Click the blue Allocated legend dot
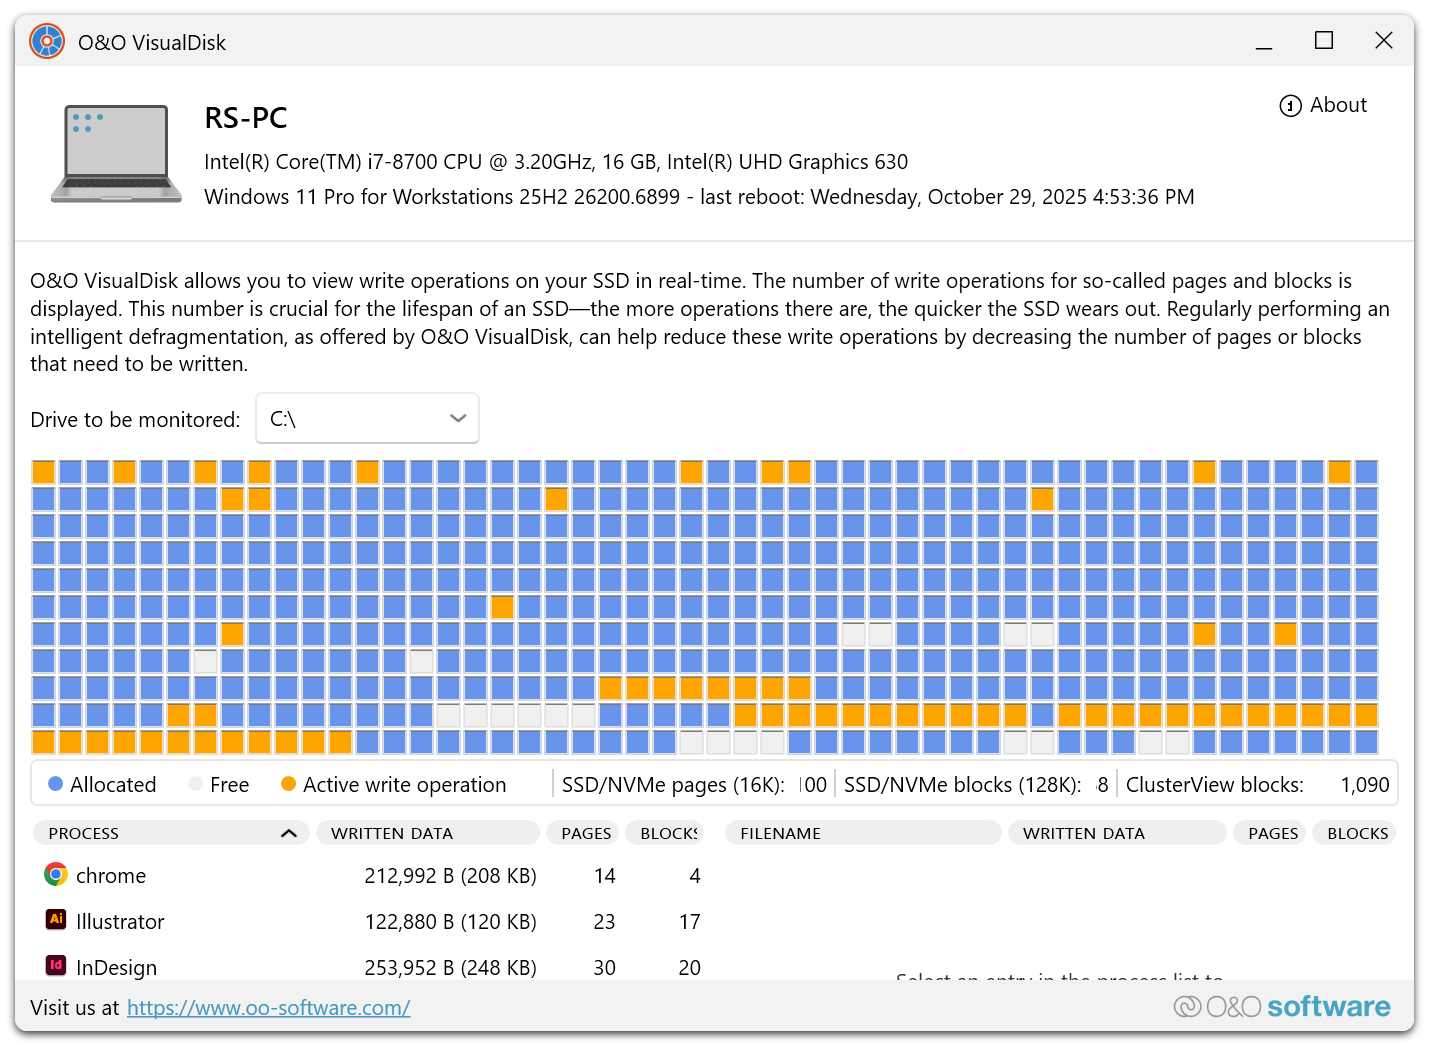 (x=56, y=785)
